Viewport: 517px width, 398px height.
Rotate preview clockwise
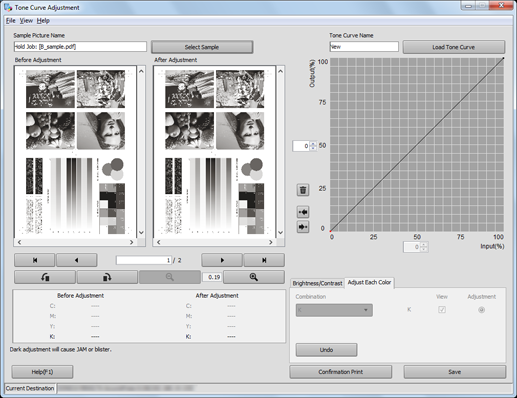point(107,277)
